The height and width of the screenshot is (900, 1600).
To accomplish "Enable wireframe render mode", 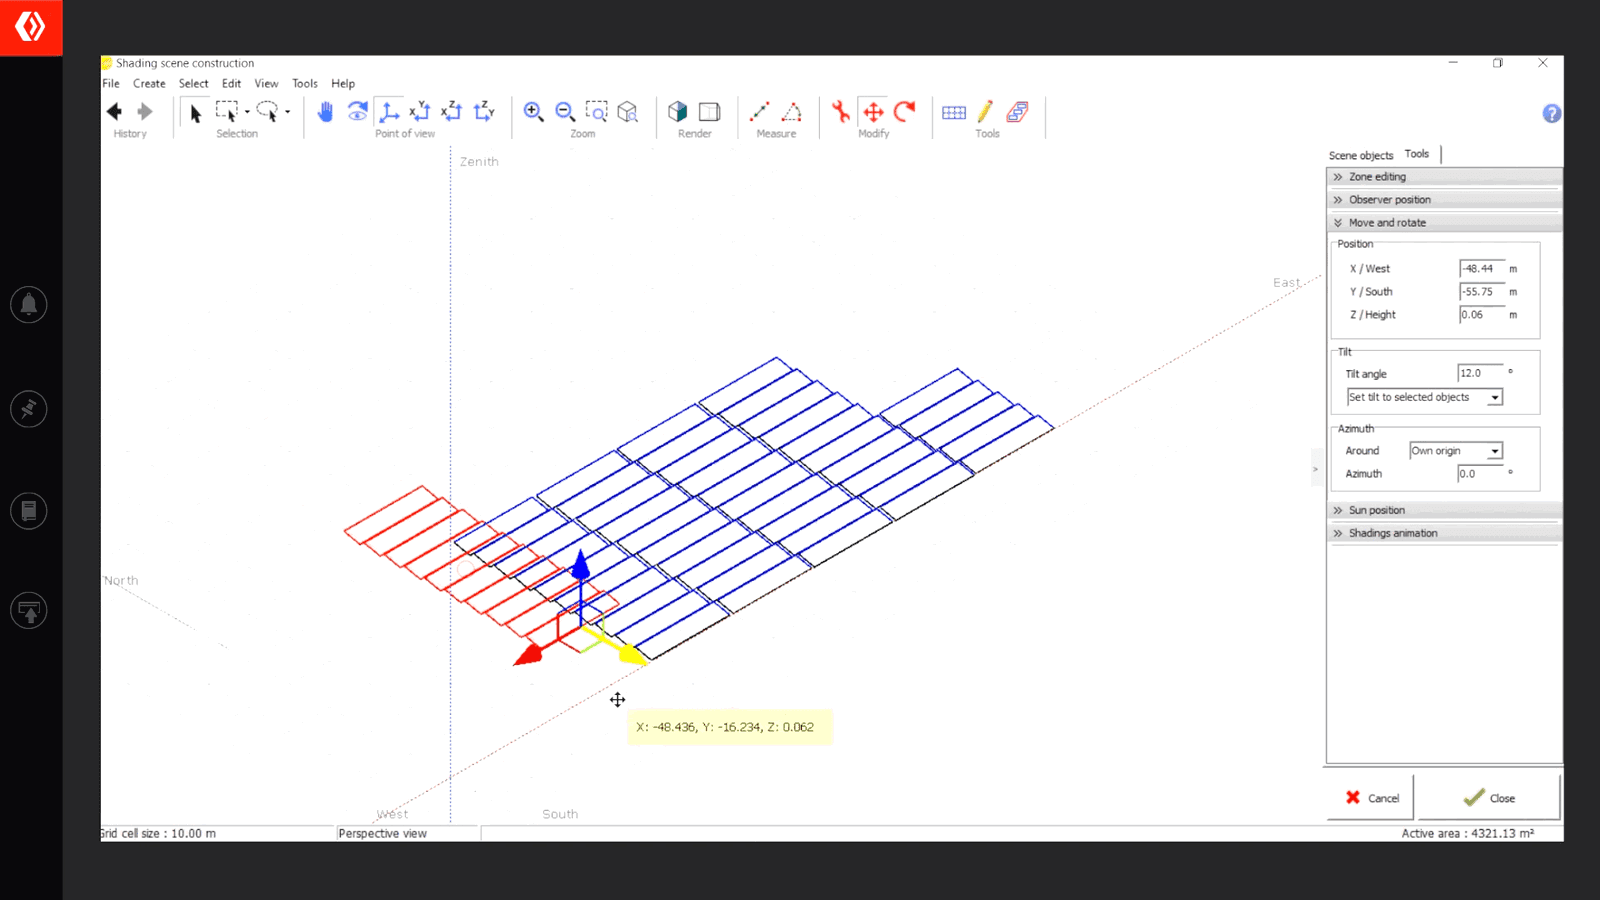I will click(x=710, y=111).
